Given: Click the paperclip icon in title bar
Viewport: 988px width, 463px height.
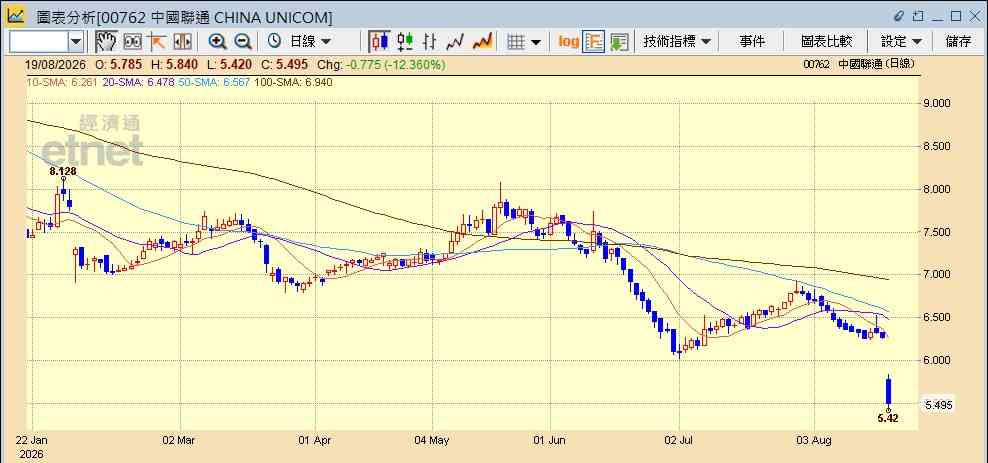Looking at the screenshot, I should pyautogui.click(x=900, y=16).
